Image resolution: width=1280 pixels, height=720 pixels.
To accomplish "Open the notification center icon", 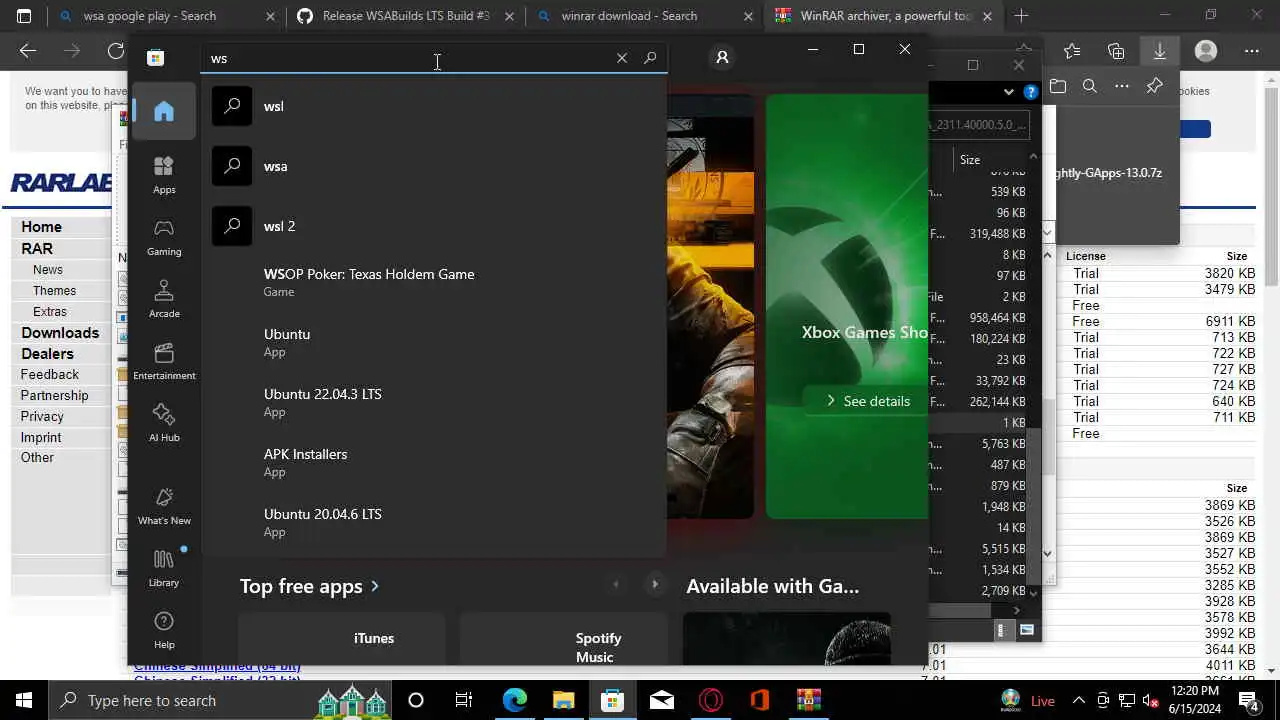I will point(1249,700).
